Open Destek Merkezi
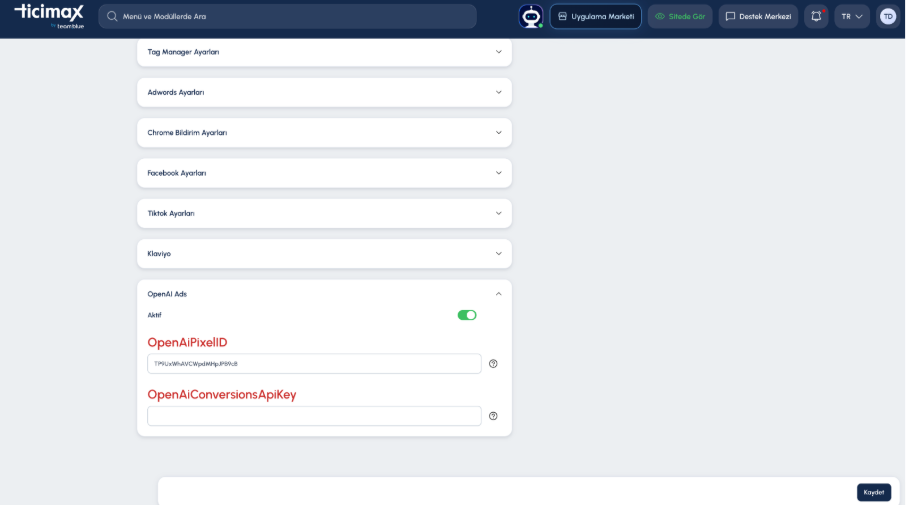Image resolution: width=906 pixels, height=505 pixels. coord(758,16)
